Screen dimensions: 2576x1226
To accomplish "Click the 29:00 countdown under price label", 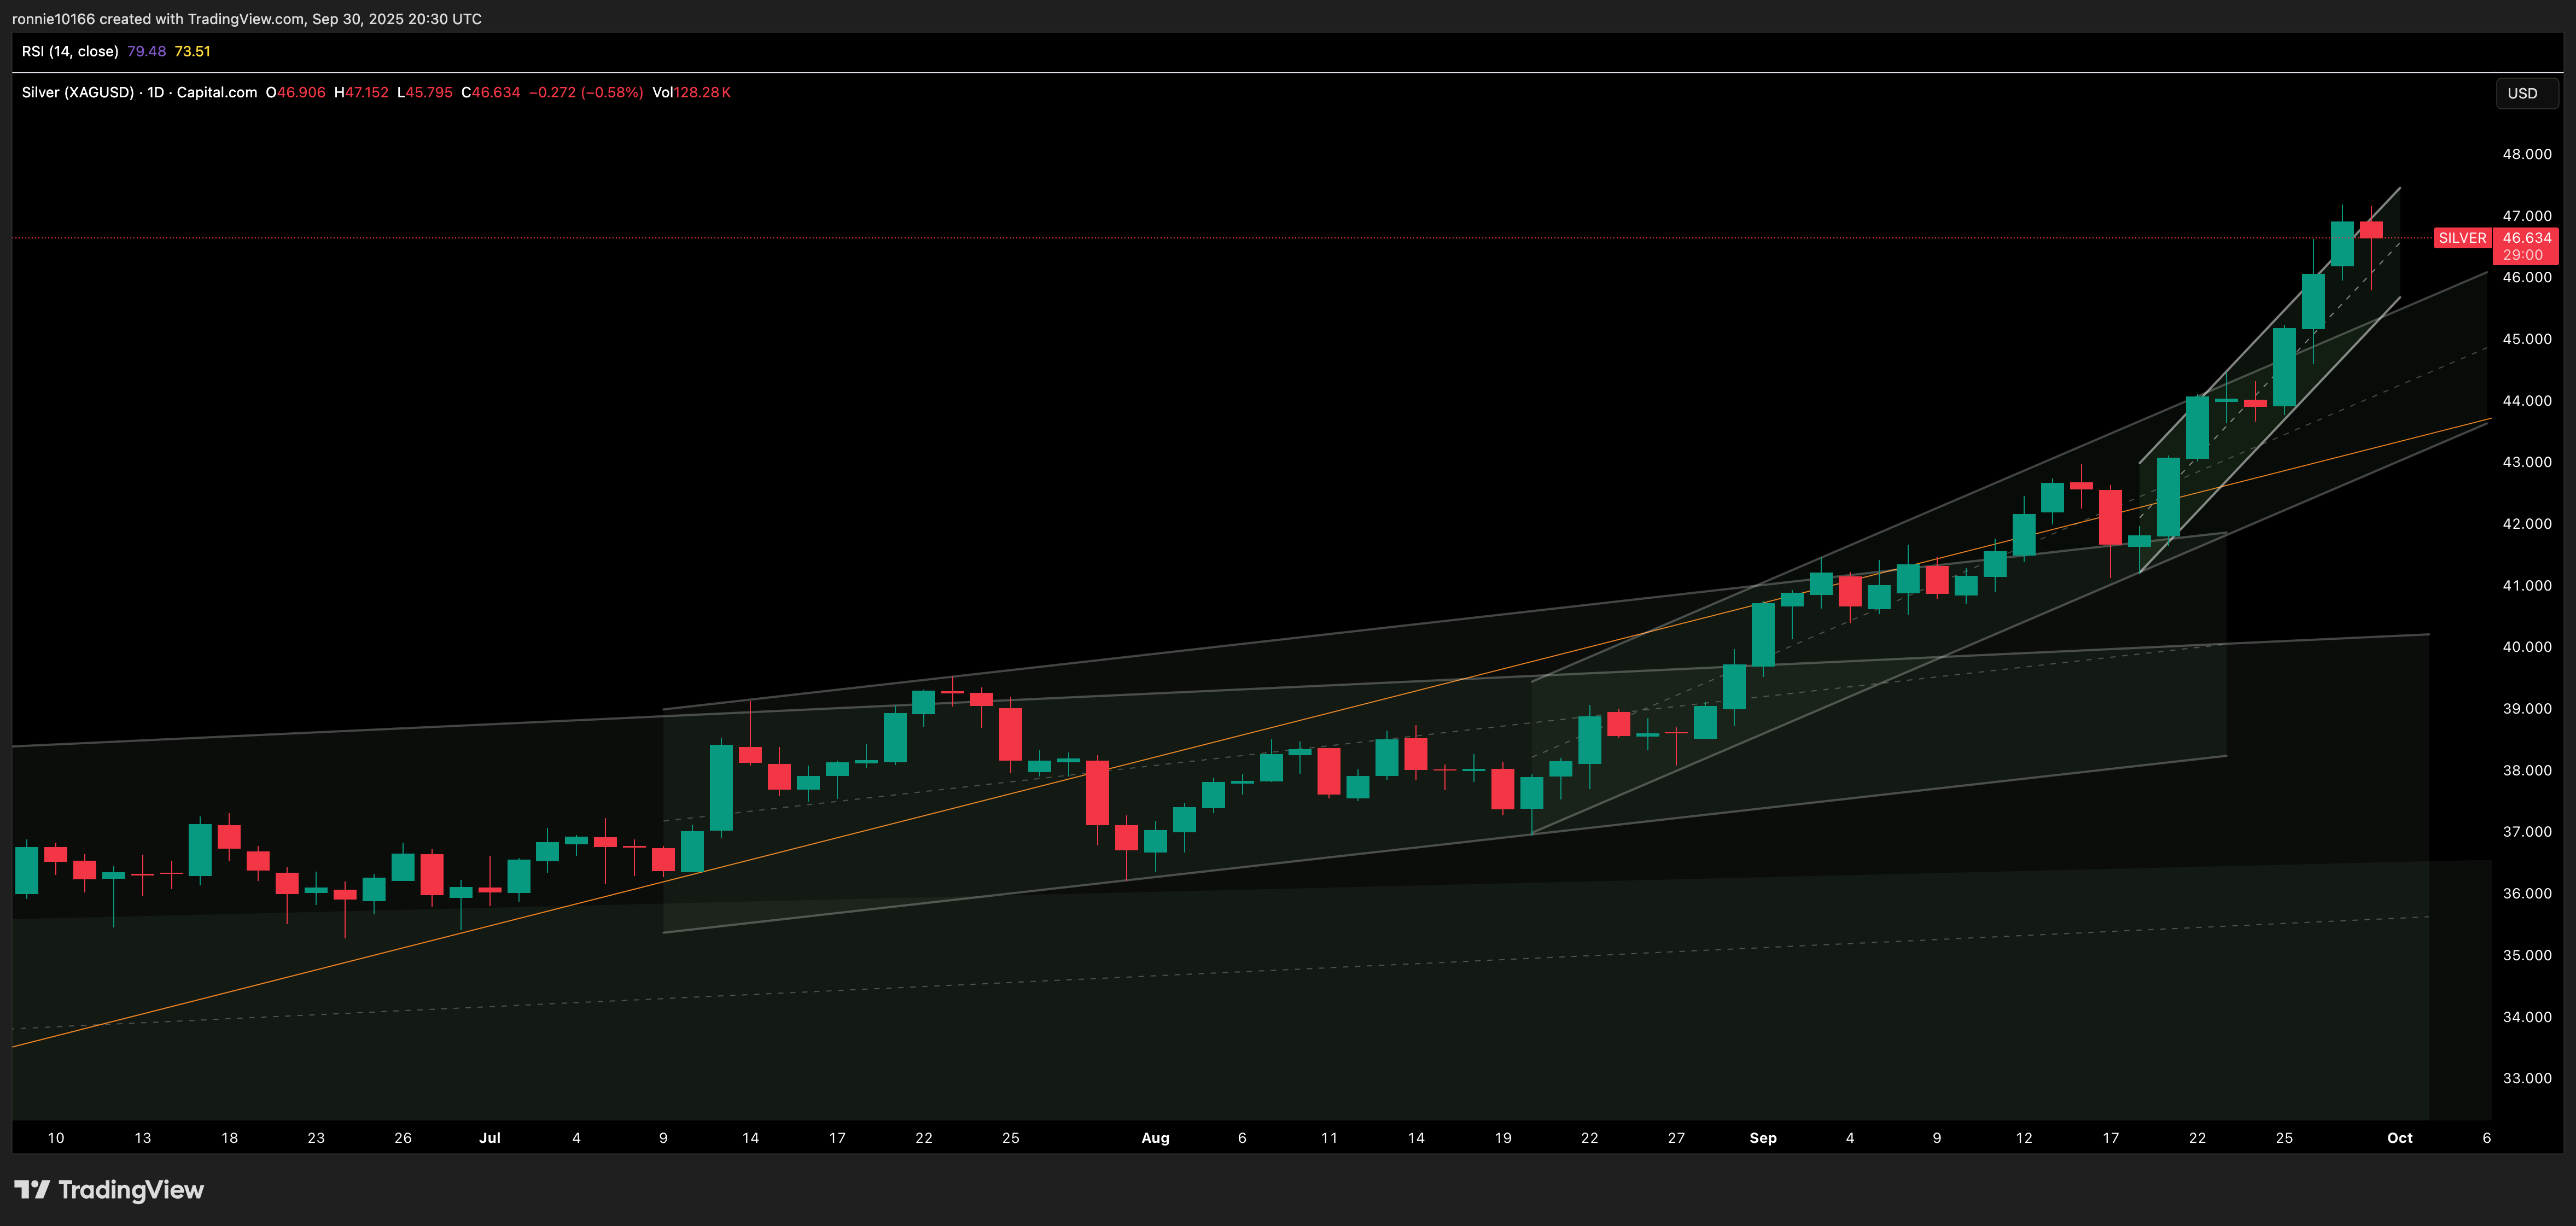I will point(2522,255).
